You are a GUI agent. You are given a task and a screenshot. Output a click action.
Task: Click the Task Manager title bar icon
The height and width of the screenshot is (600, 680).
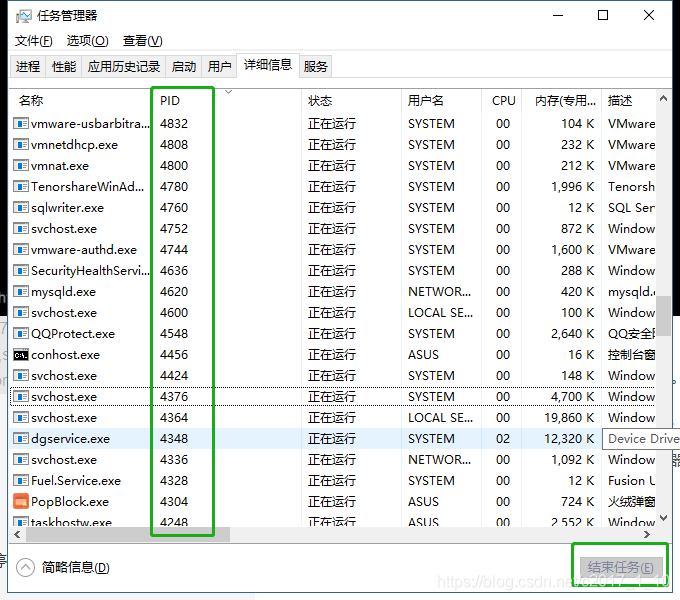23,16
